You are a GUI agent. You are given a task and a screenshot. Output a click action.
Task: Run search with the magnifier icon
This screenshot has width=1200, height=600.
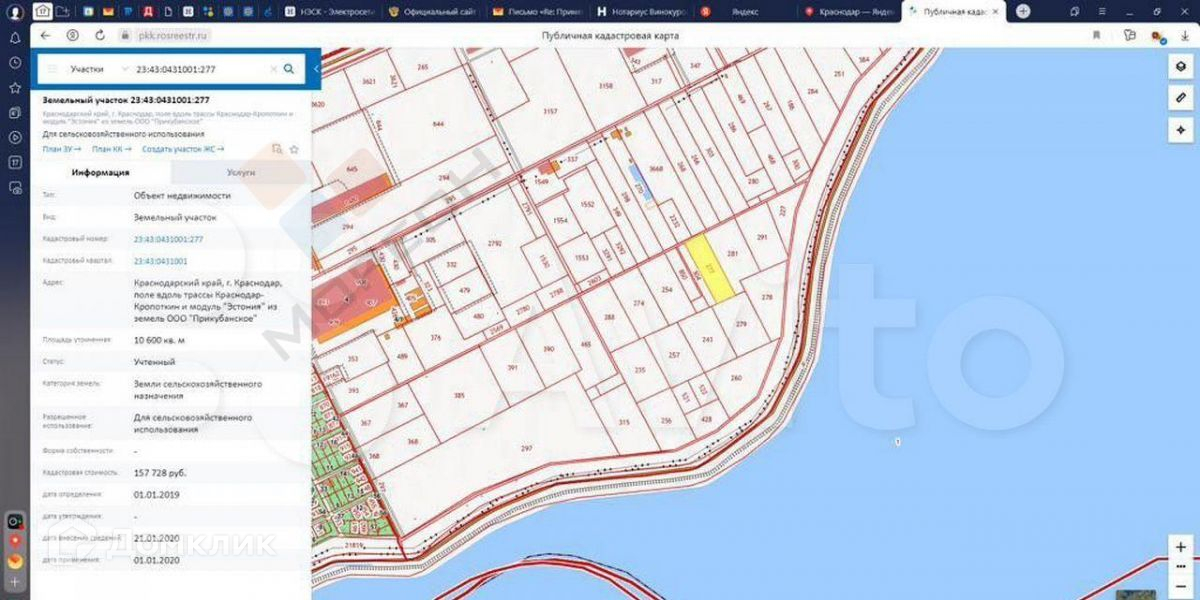(289, 69)
